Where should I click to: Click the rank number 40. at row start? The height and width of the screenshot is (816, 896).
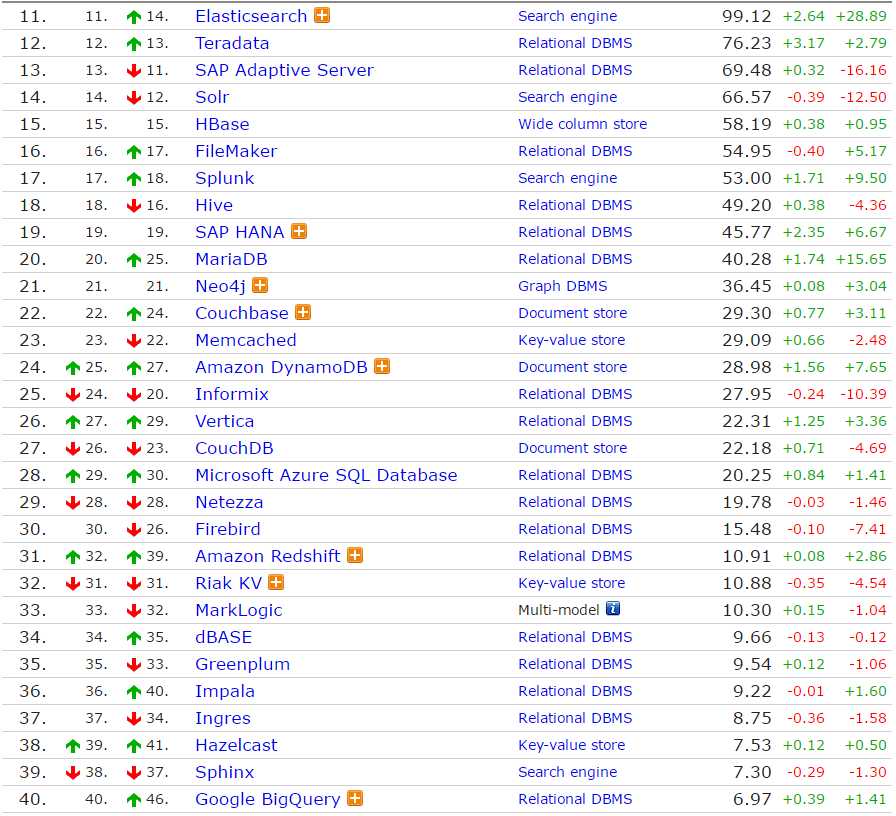point(33,799)
